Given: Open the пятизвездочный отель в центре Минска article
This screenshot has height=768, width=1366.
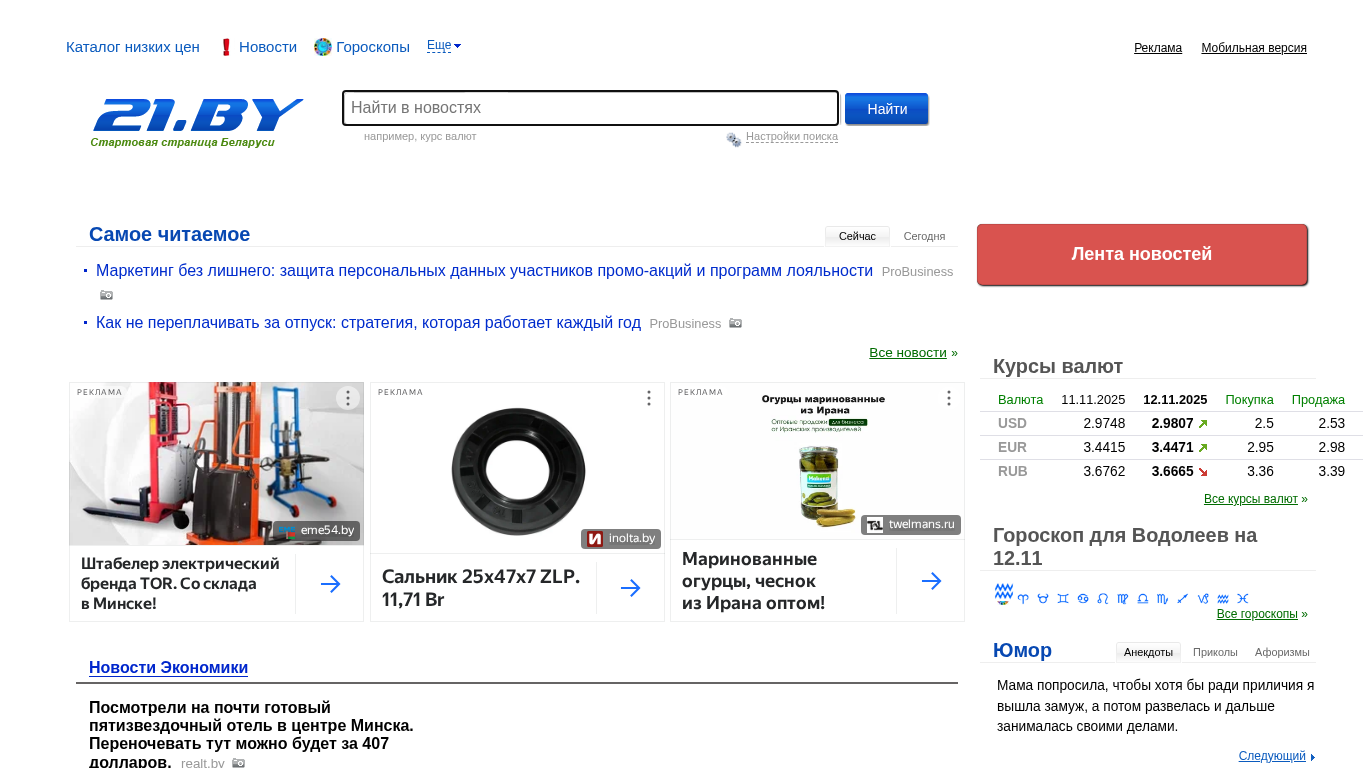Looking at the screenshot, I should point(251,734).
